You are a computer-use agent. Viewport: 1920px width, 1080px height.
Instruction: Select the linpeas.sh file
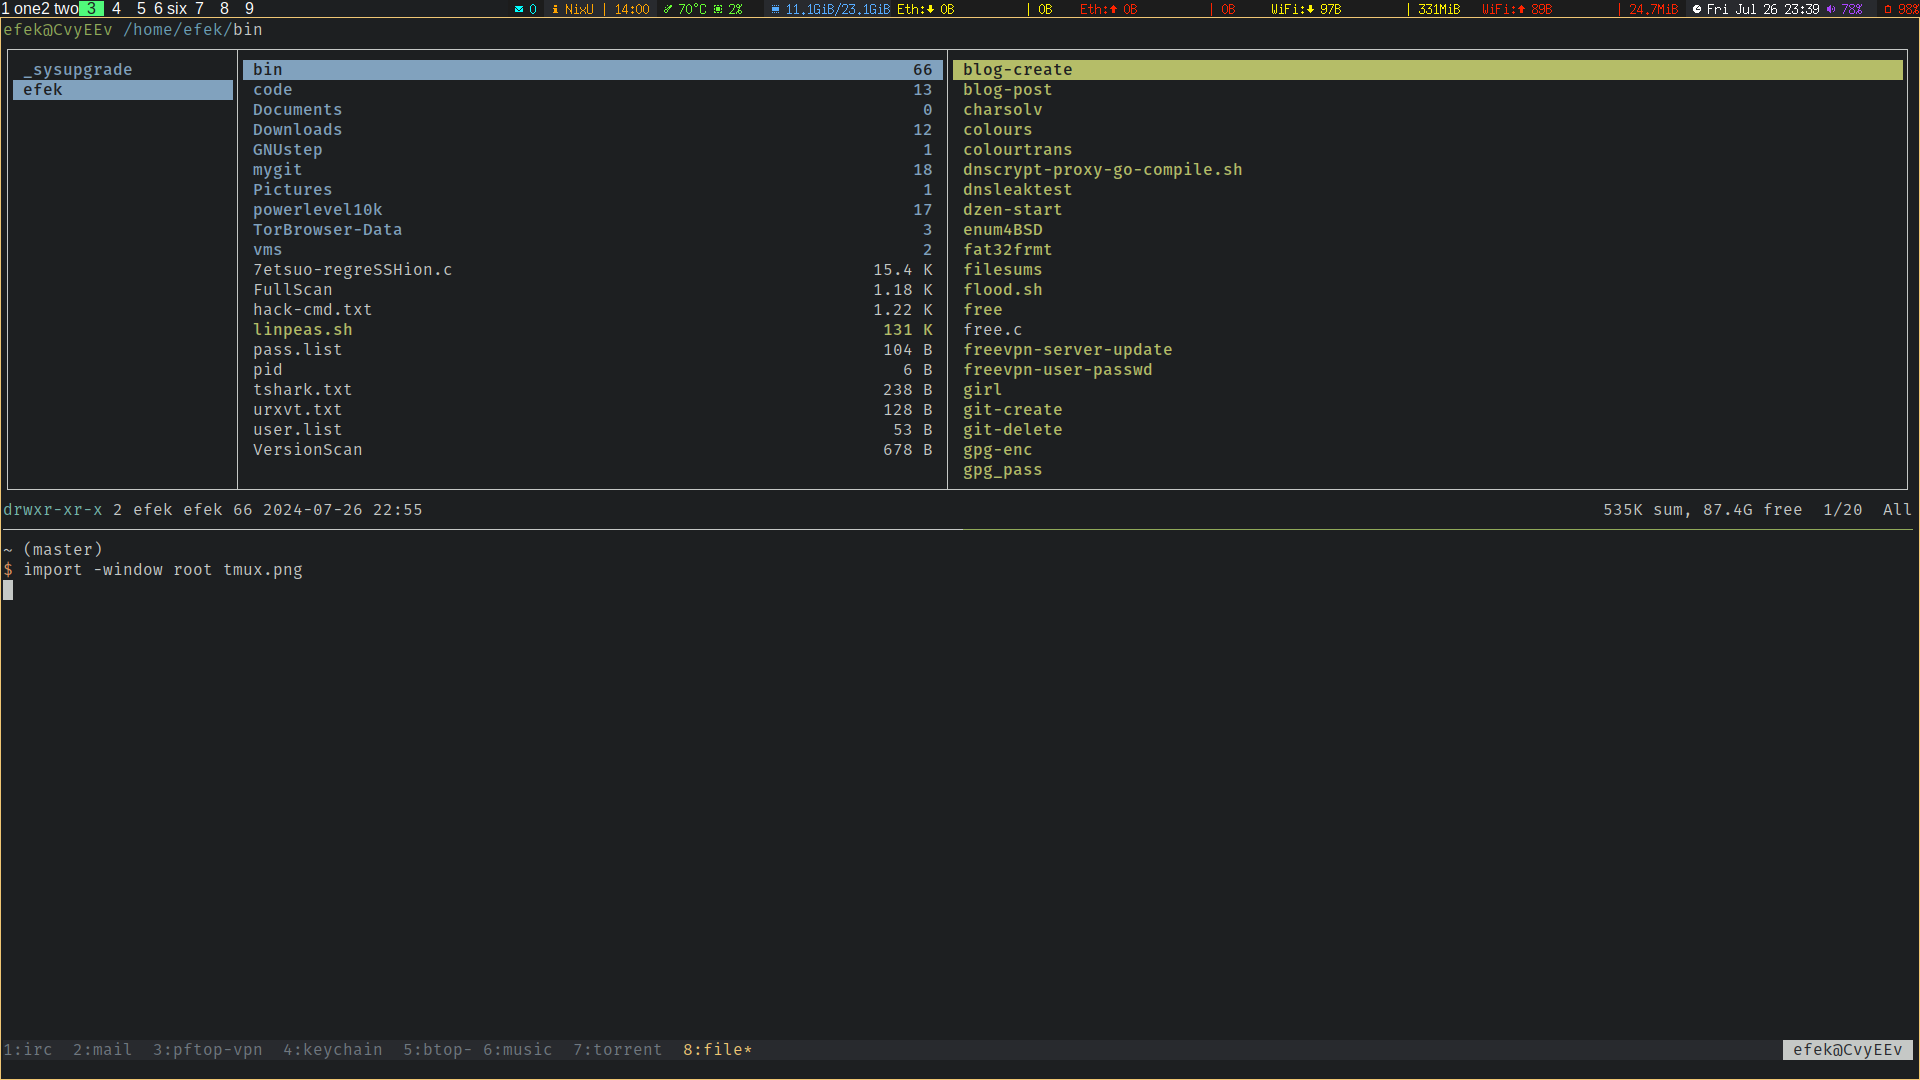point(302,330)
